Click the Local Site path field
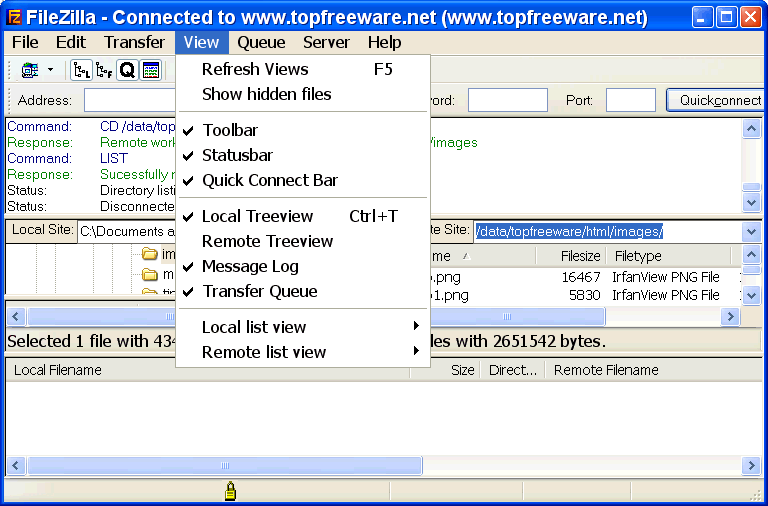 click(x=126, y=231)
